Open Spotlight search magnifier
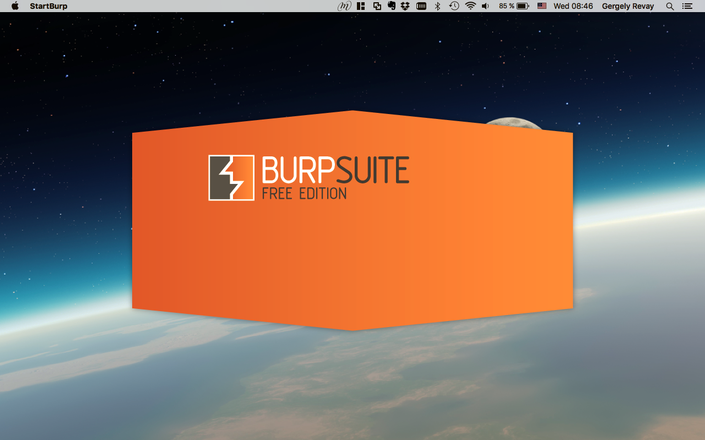This screenshot has height=440, width=705. [x=670, y=6]
